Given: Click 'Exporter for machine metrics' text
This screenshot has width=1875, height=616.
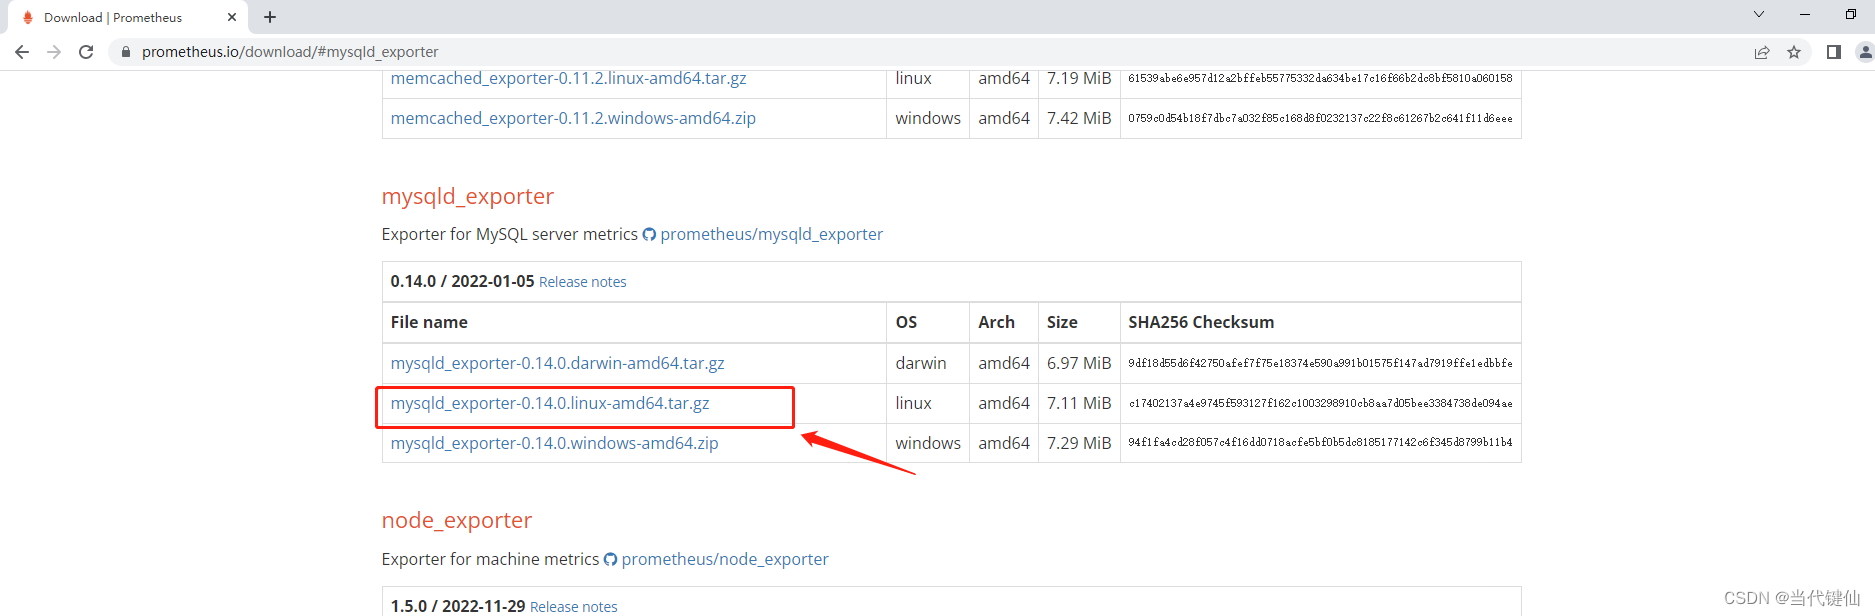Looking at the screenshot, I should [490, 559].
